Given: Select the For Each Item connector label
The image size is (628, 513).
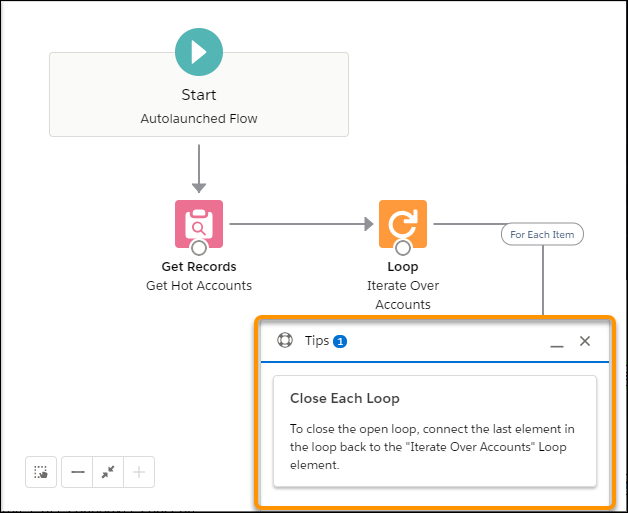Looking at the screenshot, I should (x=542, y=234).
